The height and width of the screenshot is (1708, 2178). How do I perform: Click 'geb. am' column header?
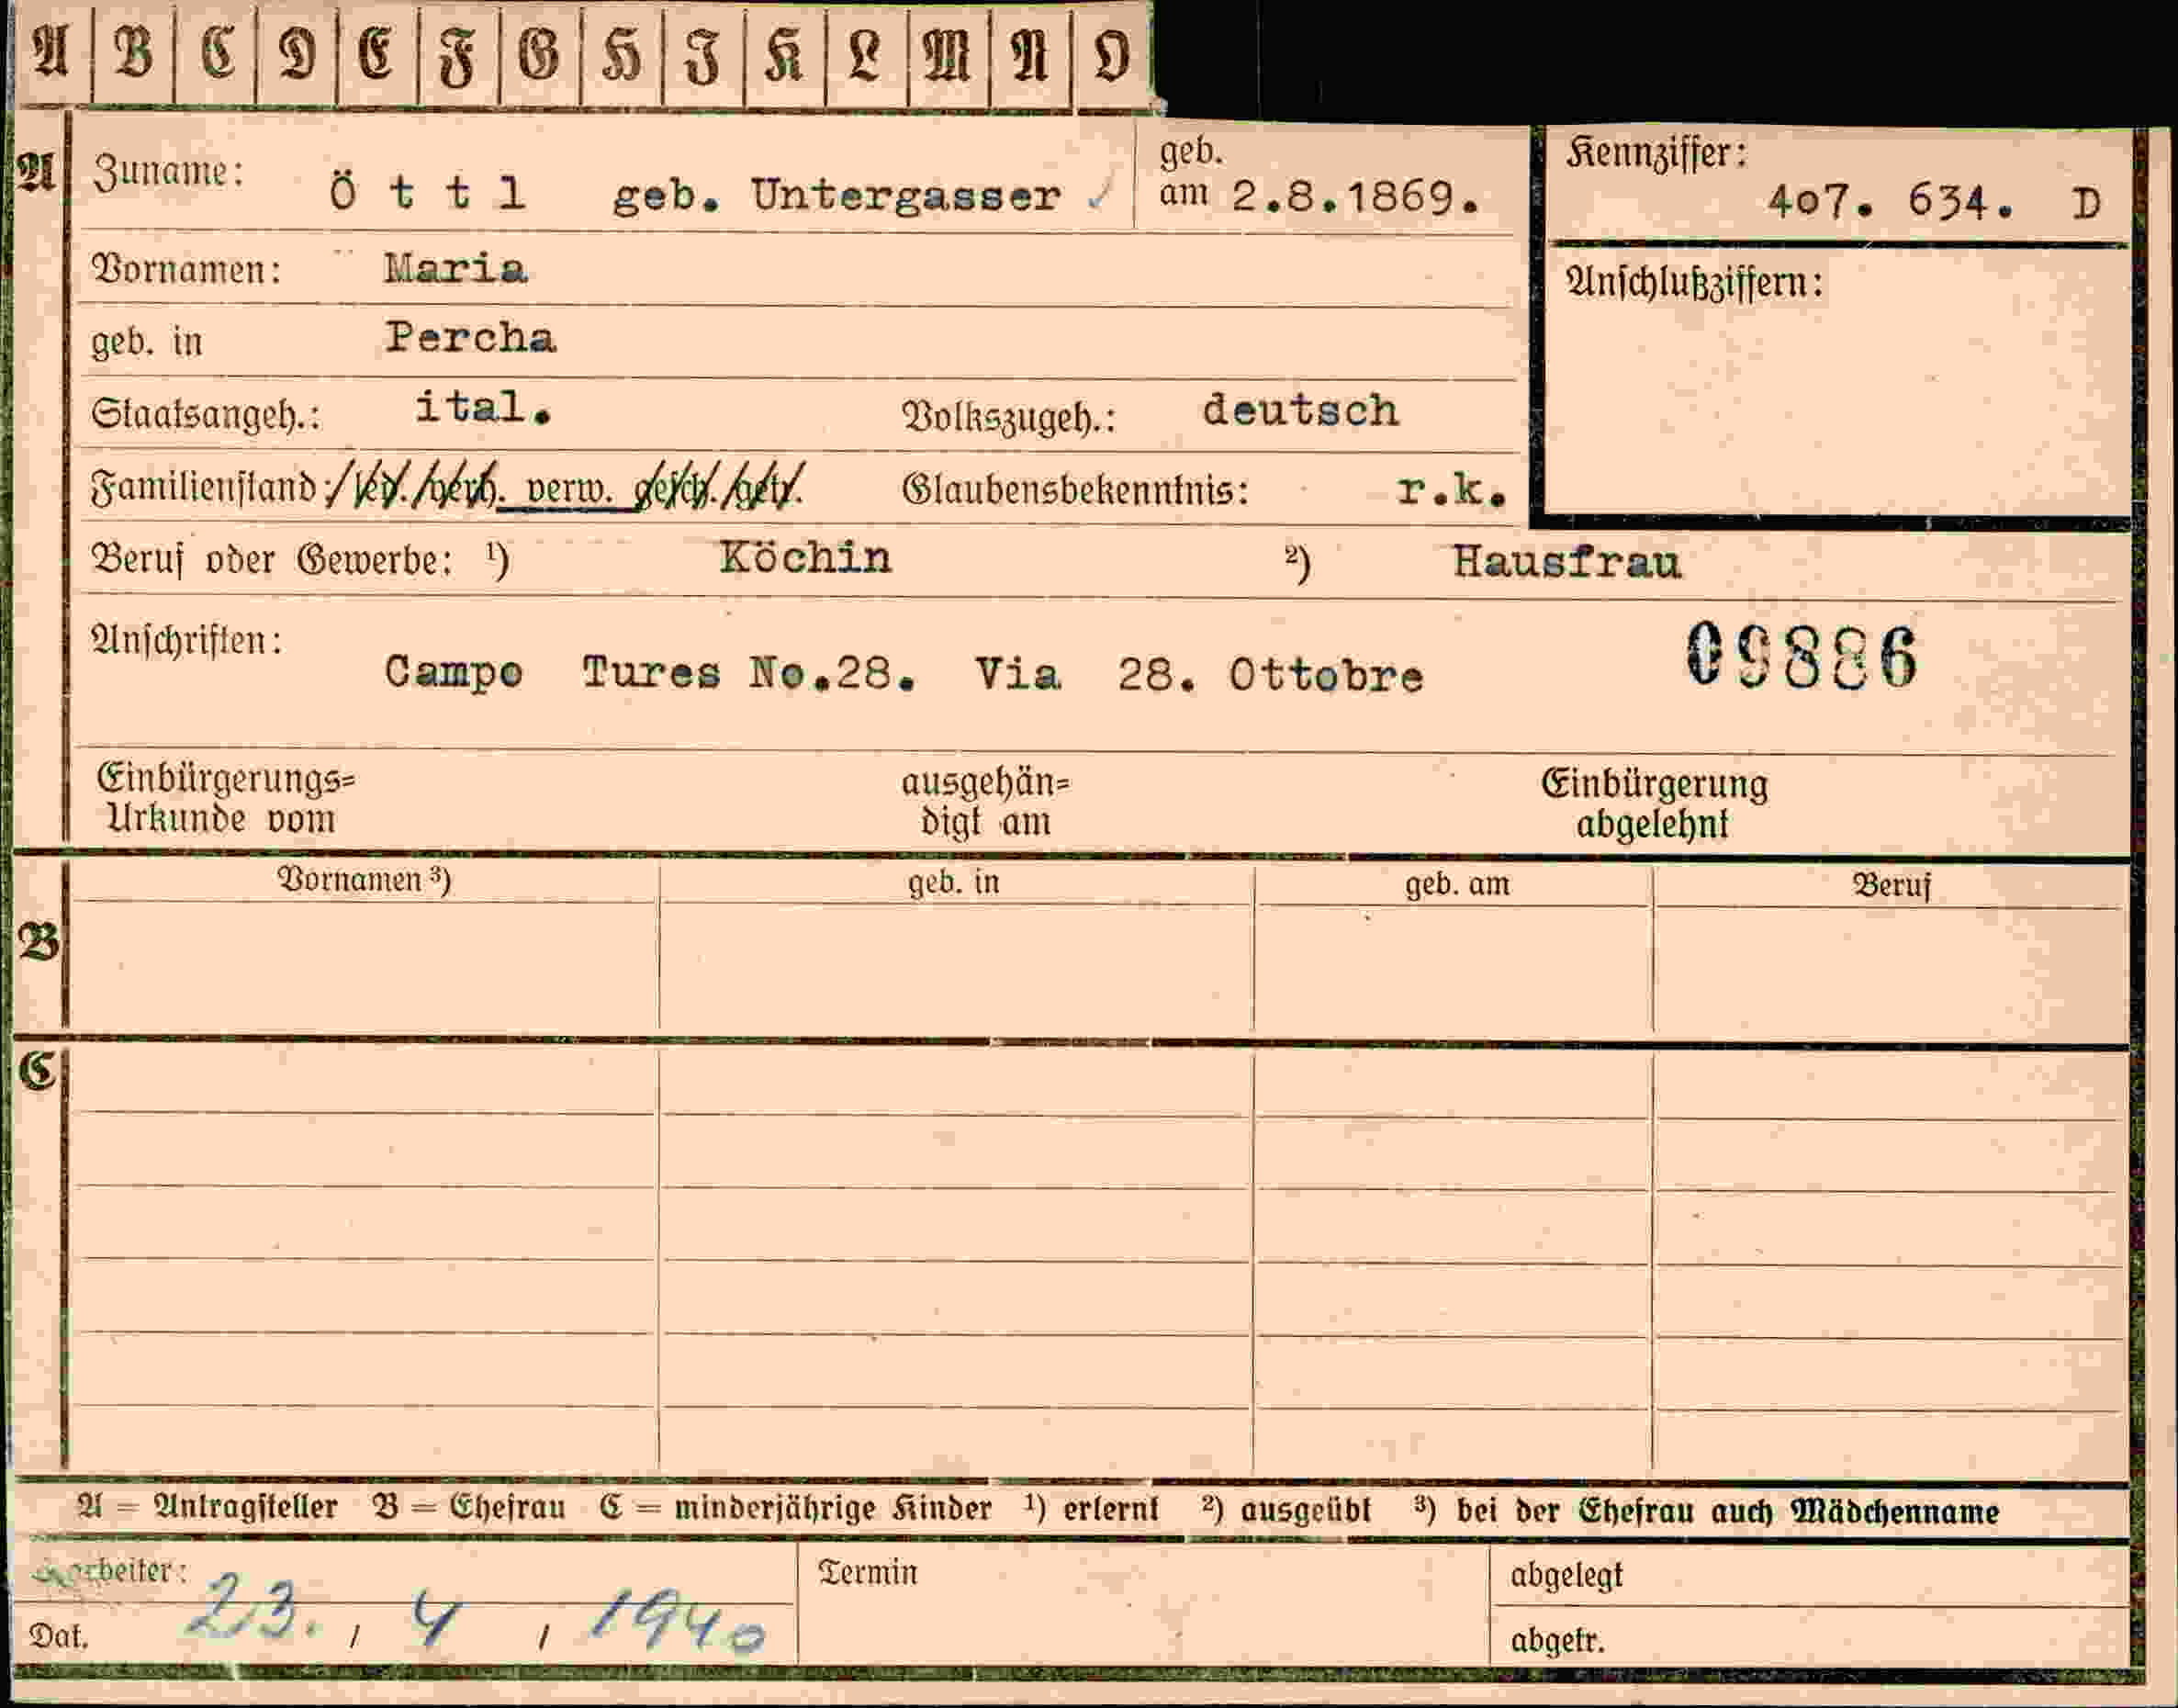pyautogui.click(x=1457, y=884)
